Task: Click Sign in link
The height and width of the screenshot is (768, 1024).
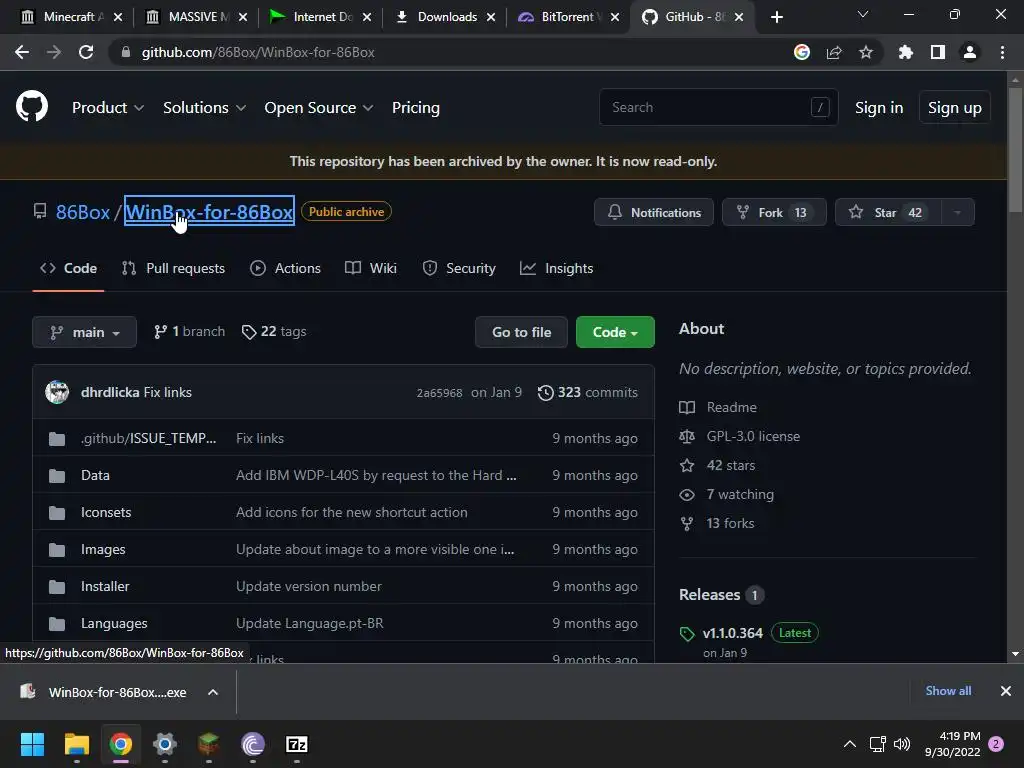Action: [x=879, y=108]
